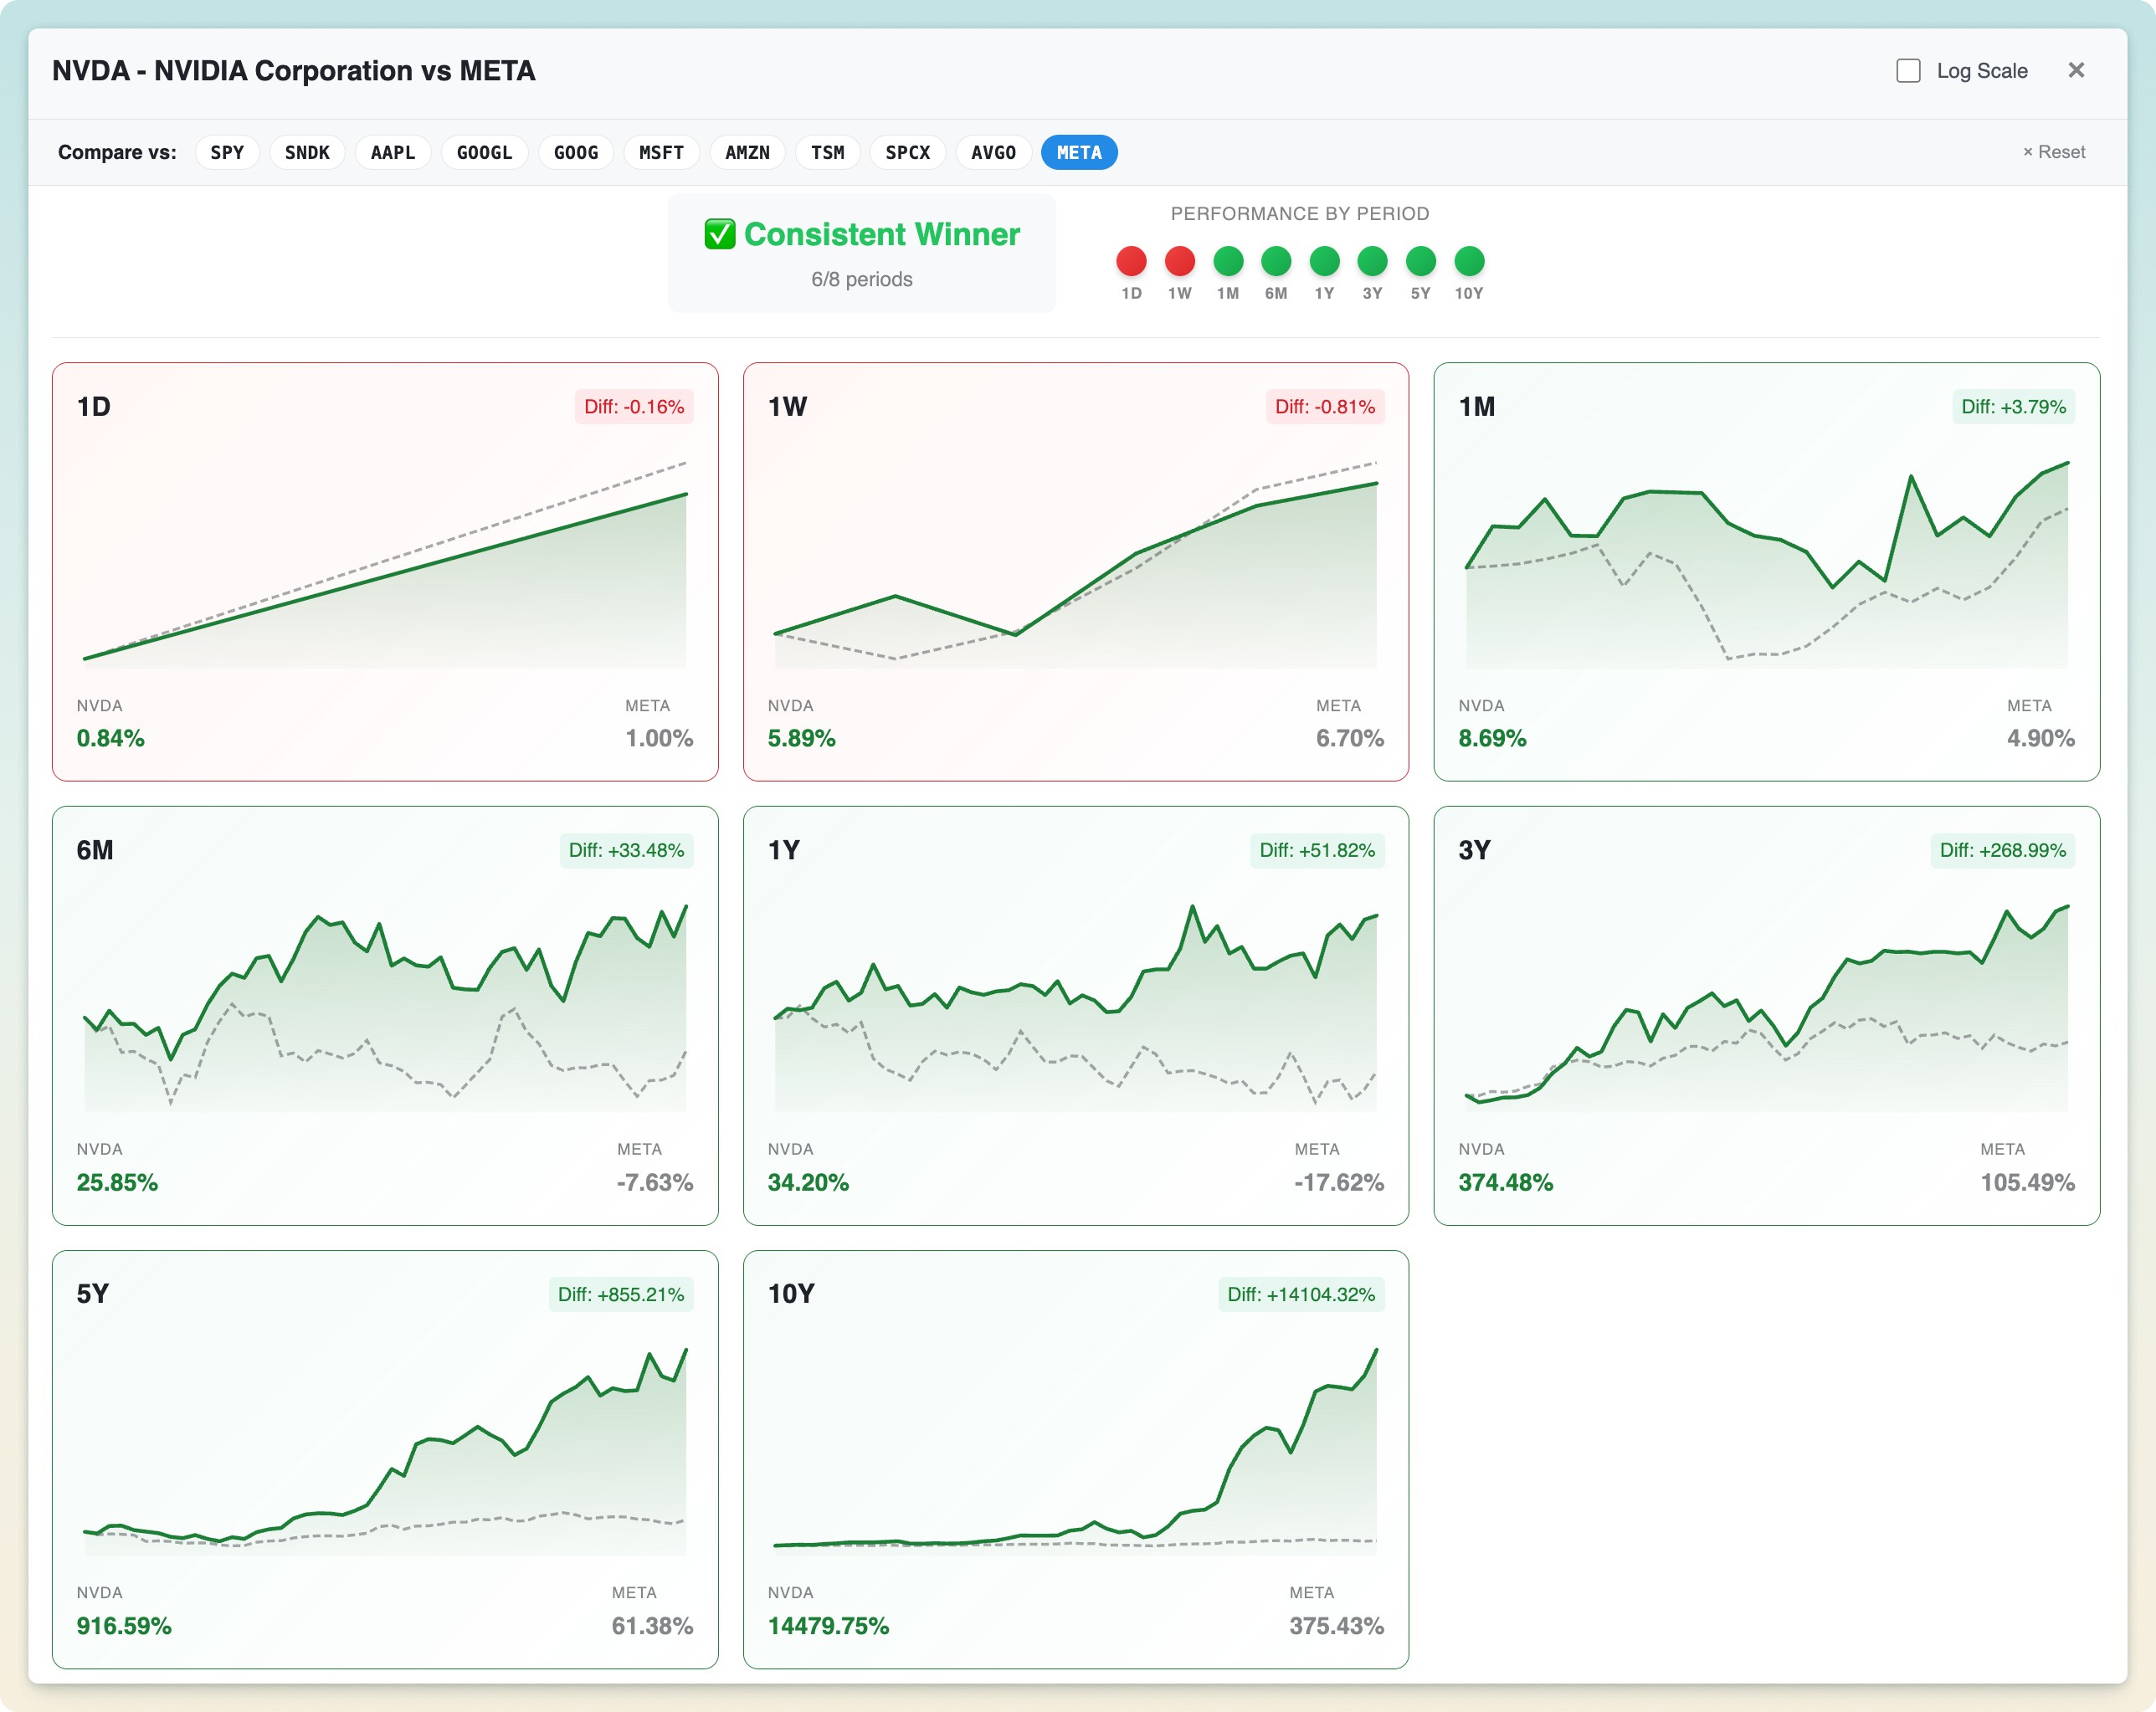Screen dimensions: 2156x1712
Task: Switch comparison to AMZN
Action: click(747, 153)
